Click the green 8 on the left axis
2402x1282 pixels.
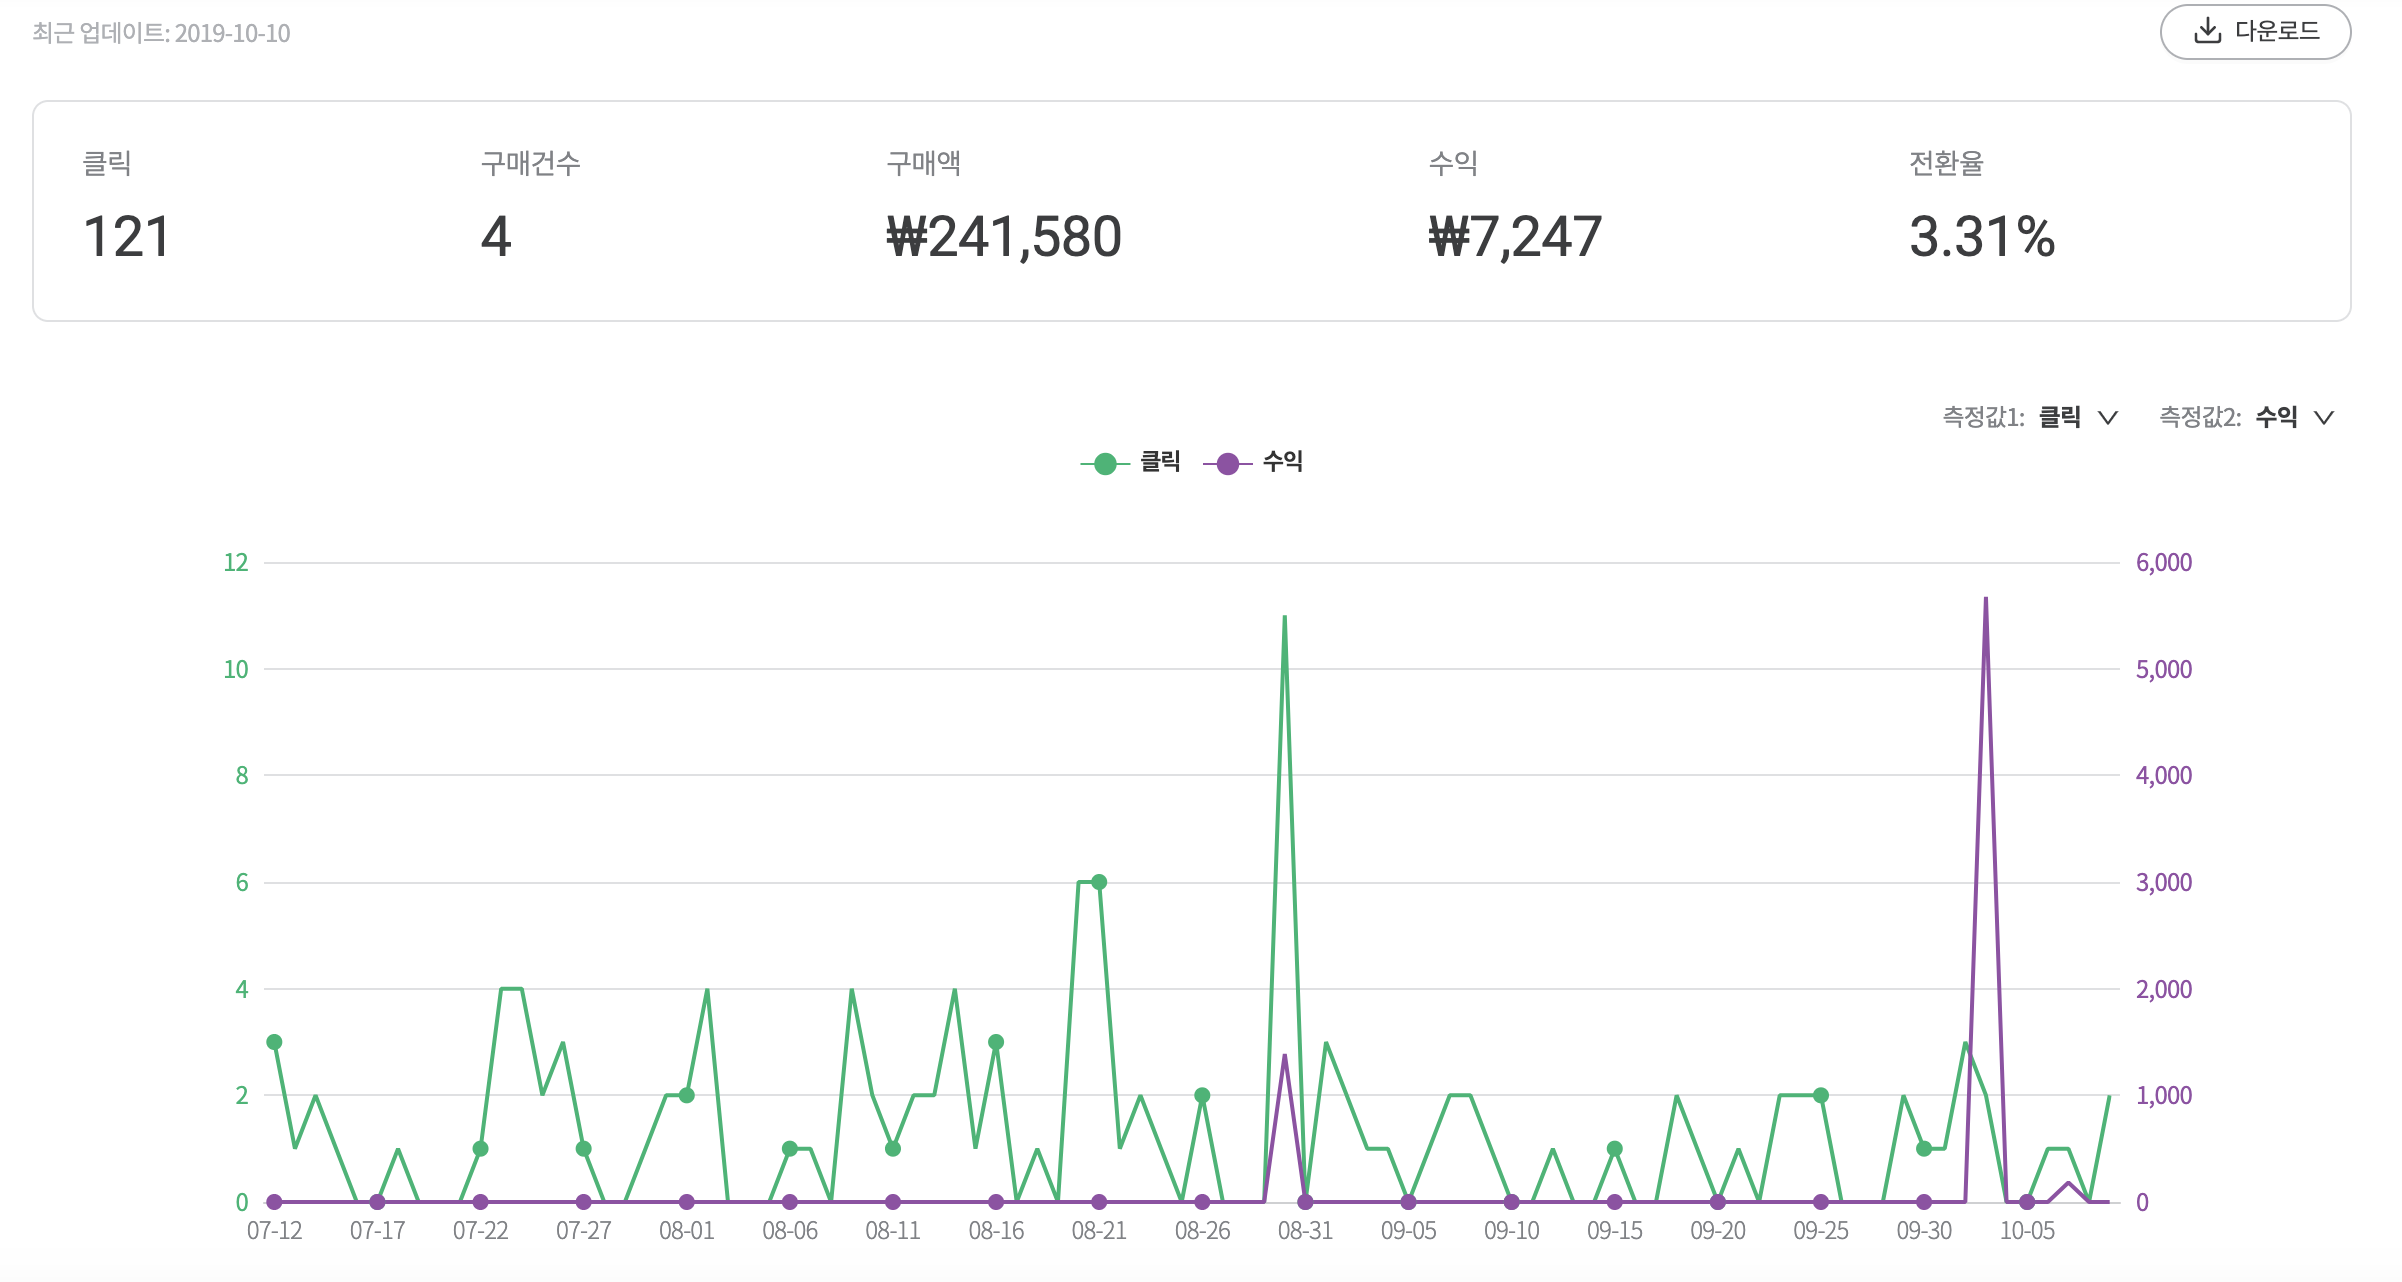[242, 775]
